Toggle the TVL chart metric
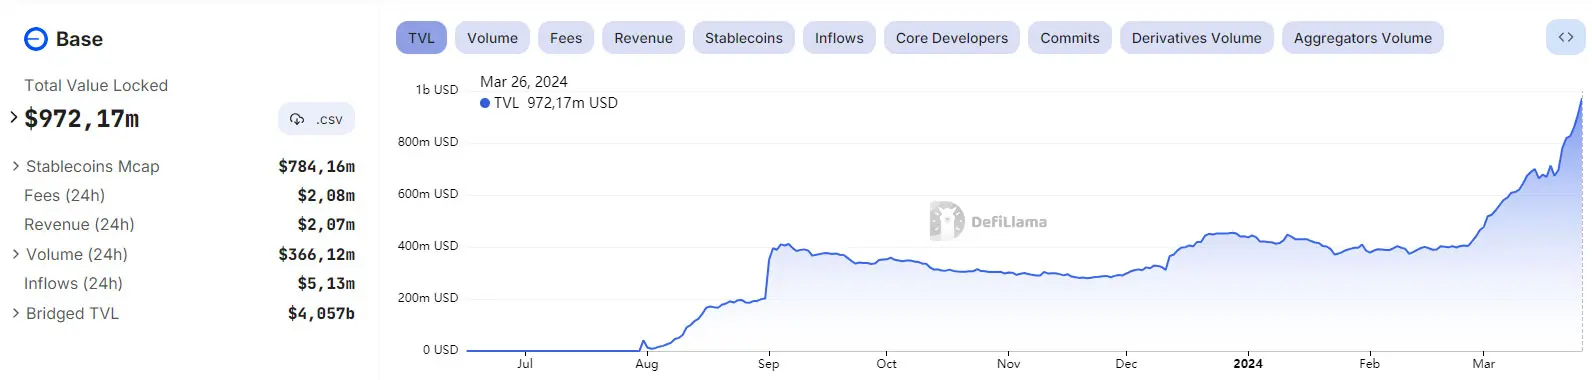 421,38
